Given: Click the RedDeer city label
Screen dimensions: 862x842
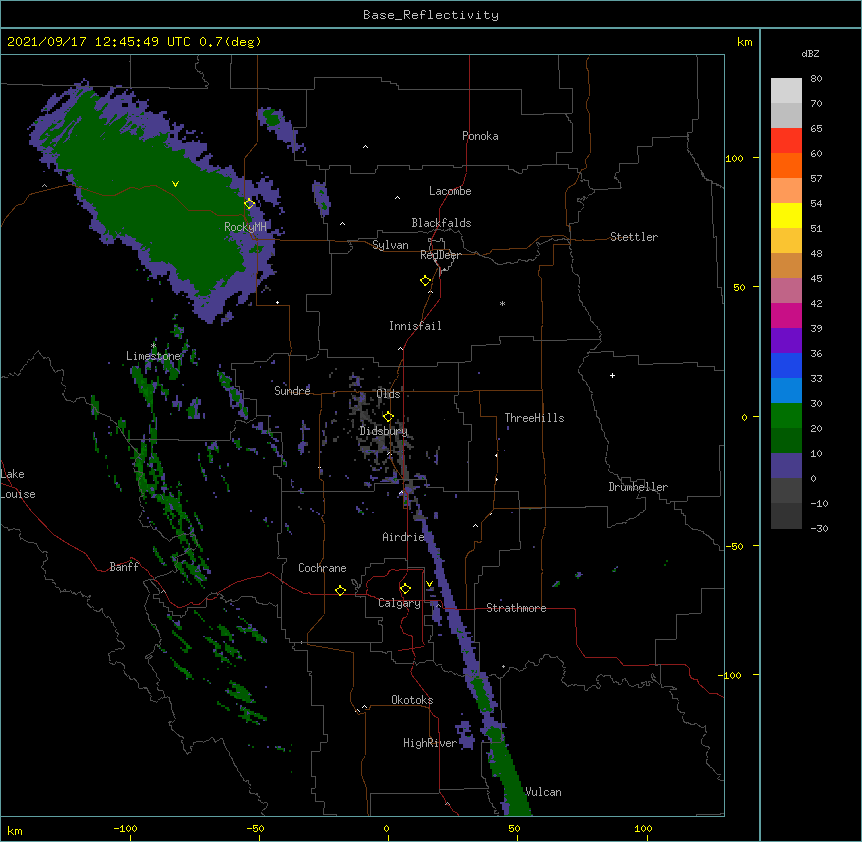Looking at the screenshot, I should pos(440,255).
